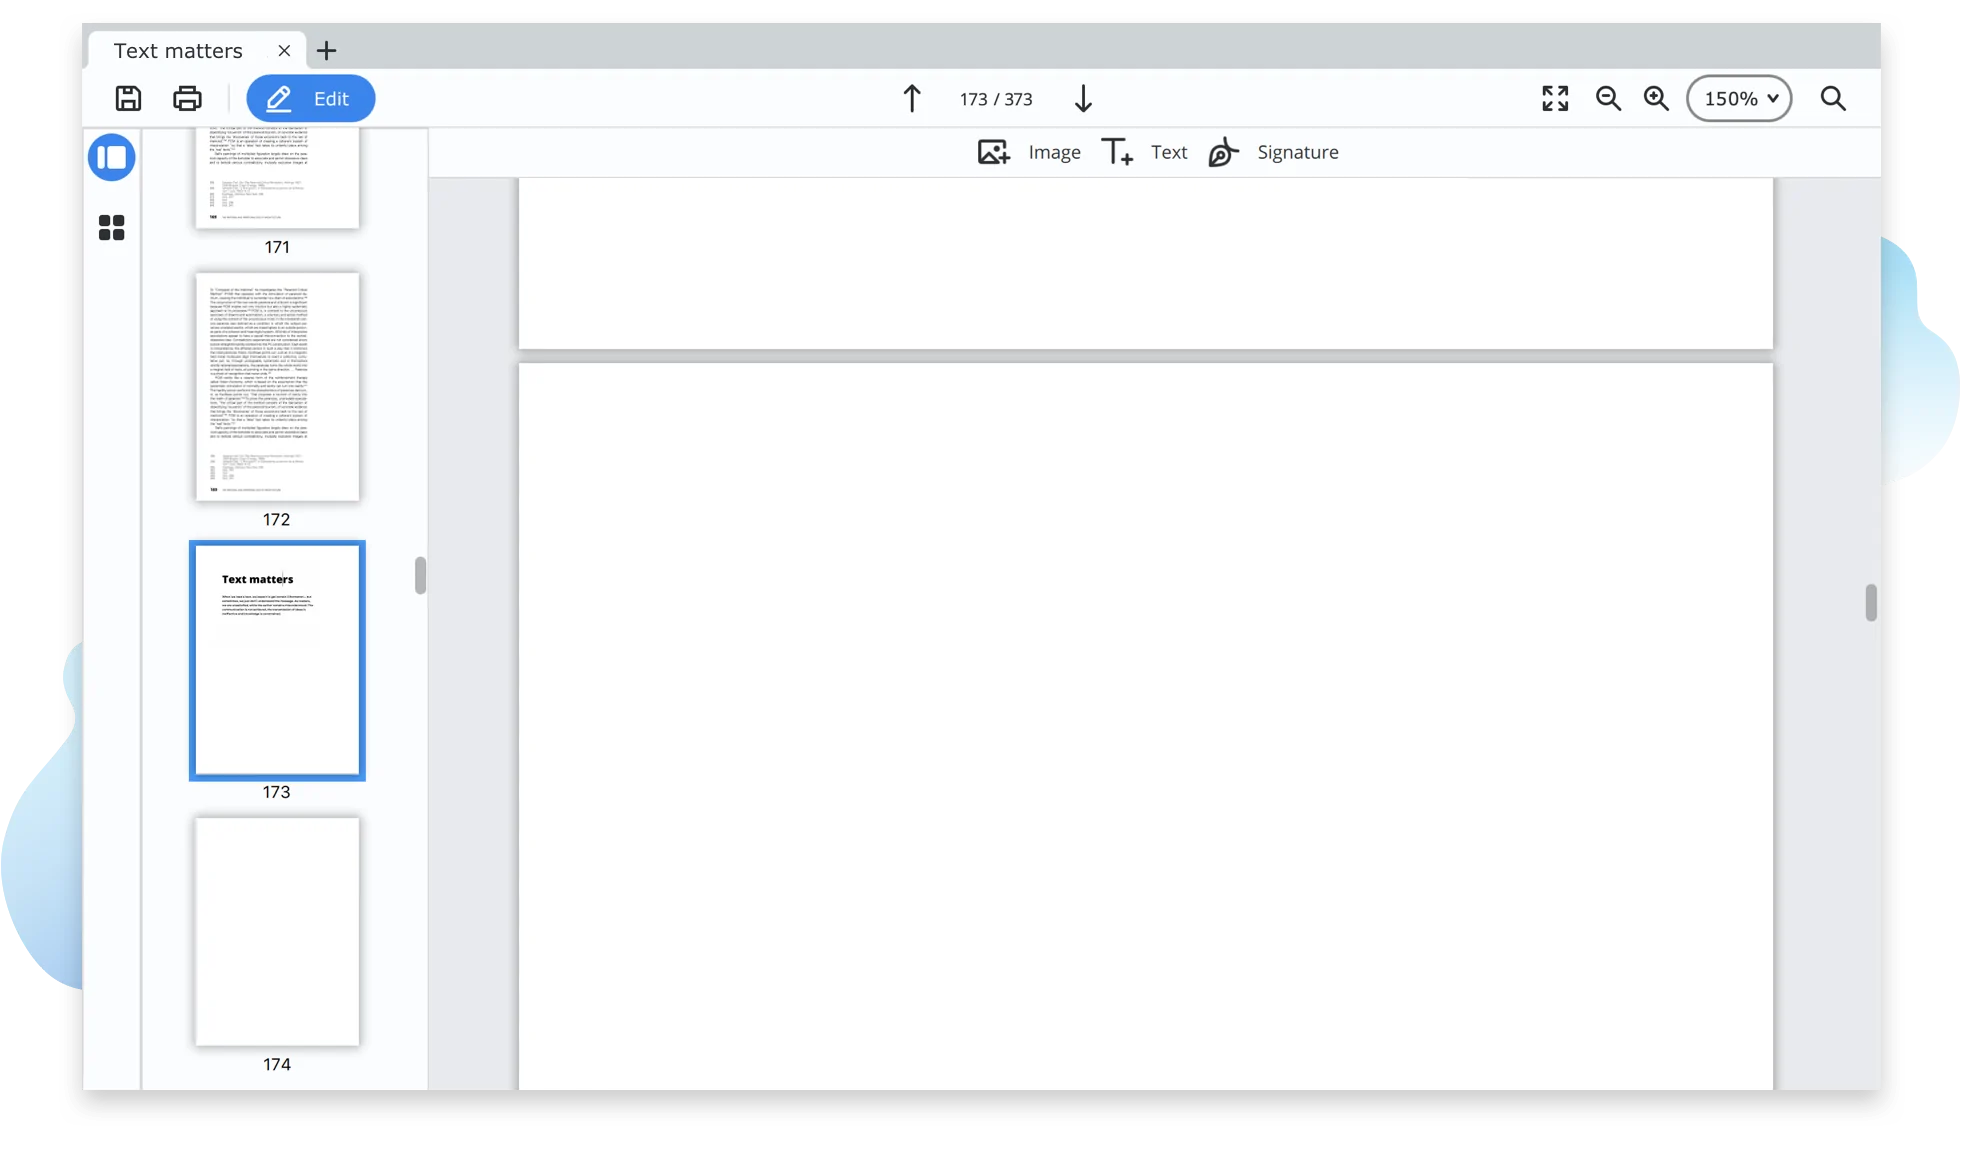Click the Edit button to enable editing

(311, 98)
